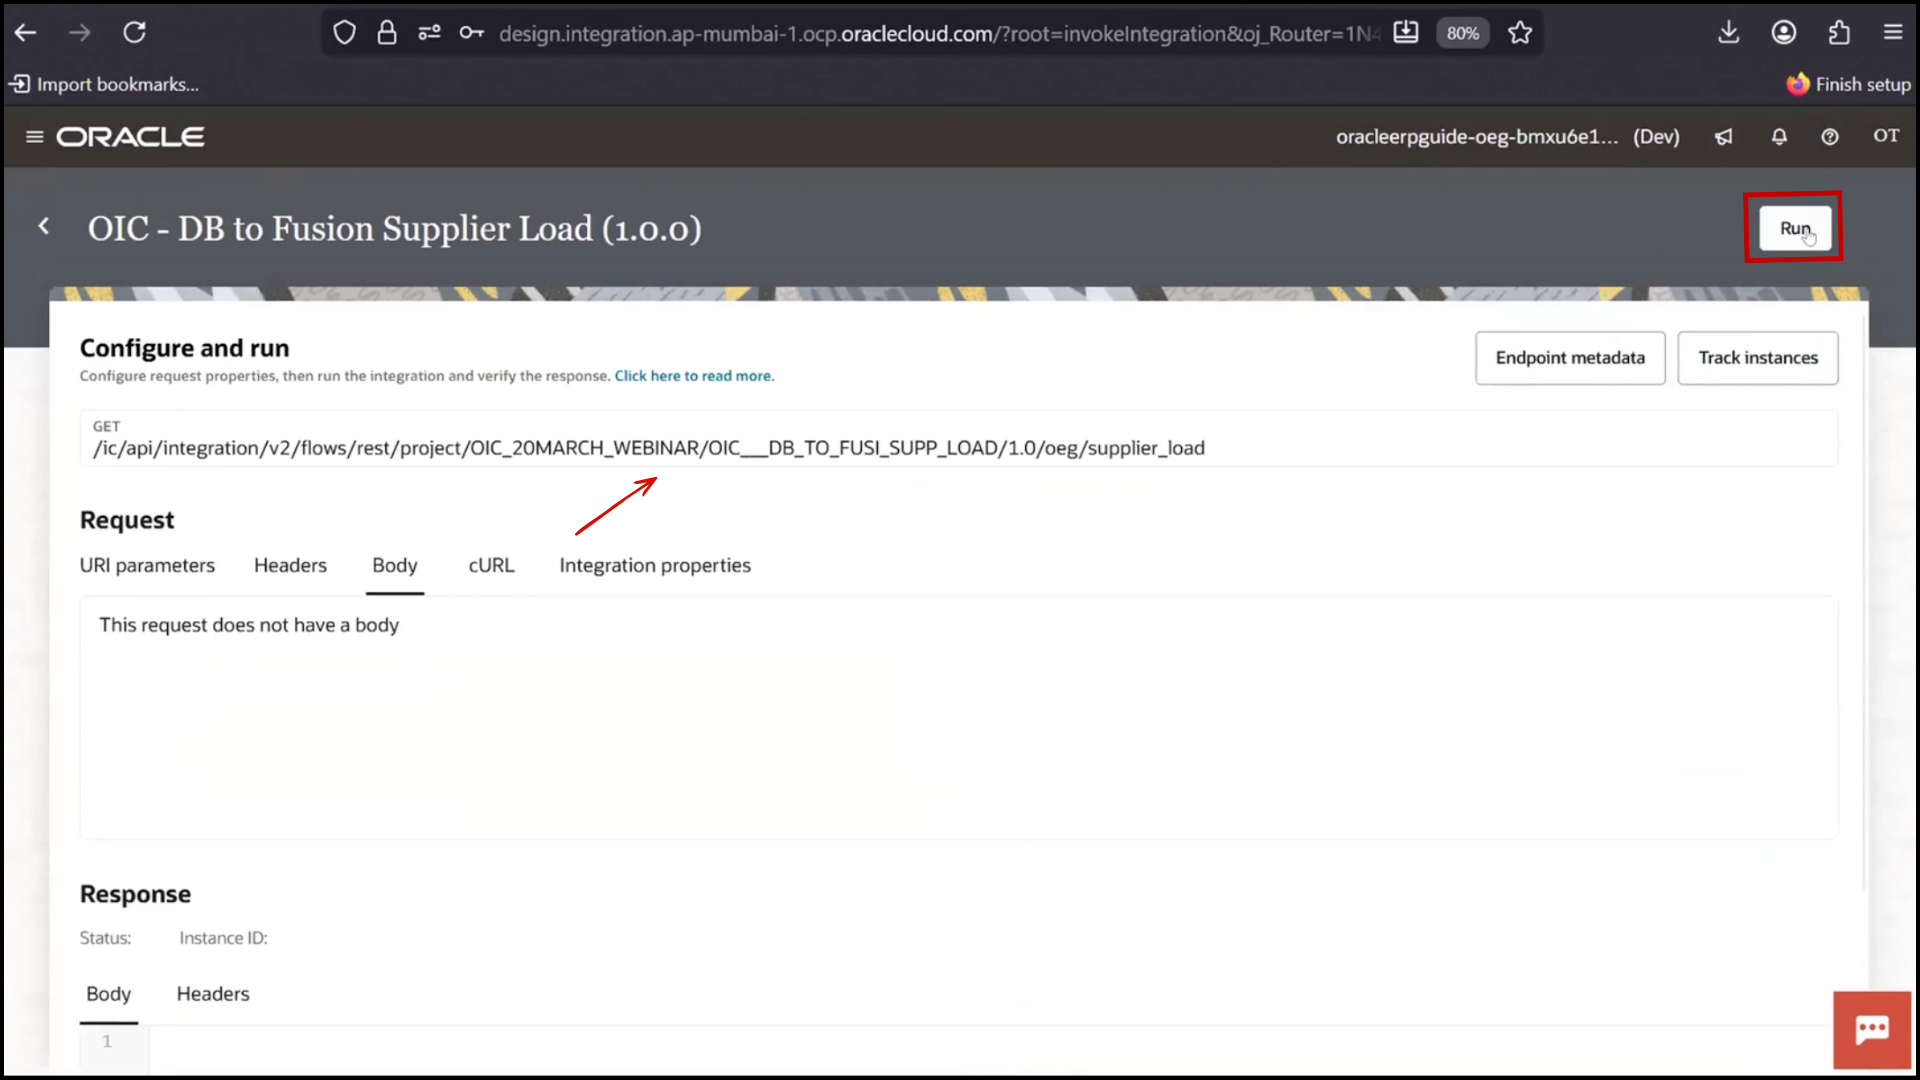Open the Oracle navigation hamburger menu
Image resolution: width=1920 pixels, height=1080 pixels.
[35, 137]
